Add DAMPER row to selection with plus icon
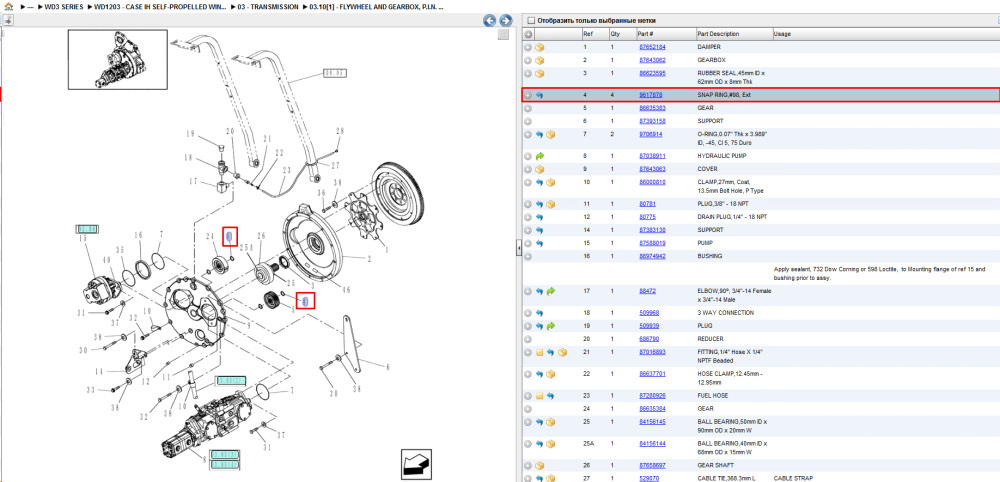 (x=528, y=47)
